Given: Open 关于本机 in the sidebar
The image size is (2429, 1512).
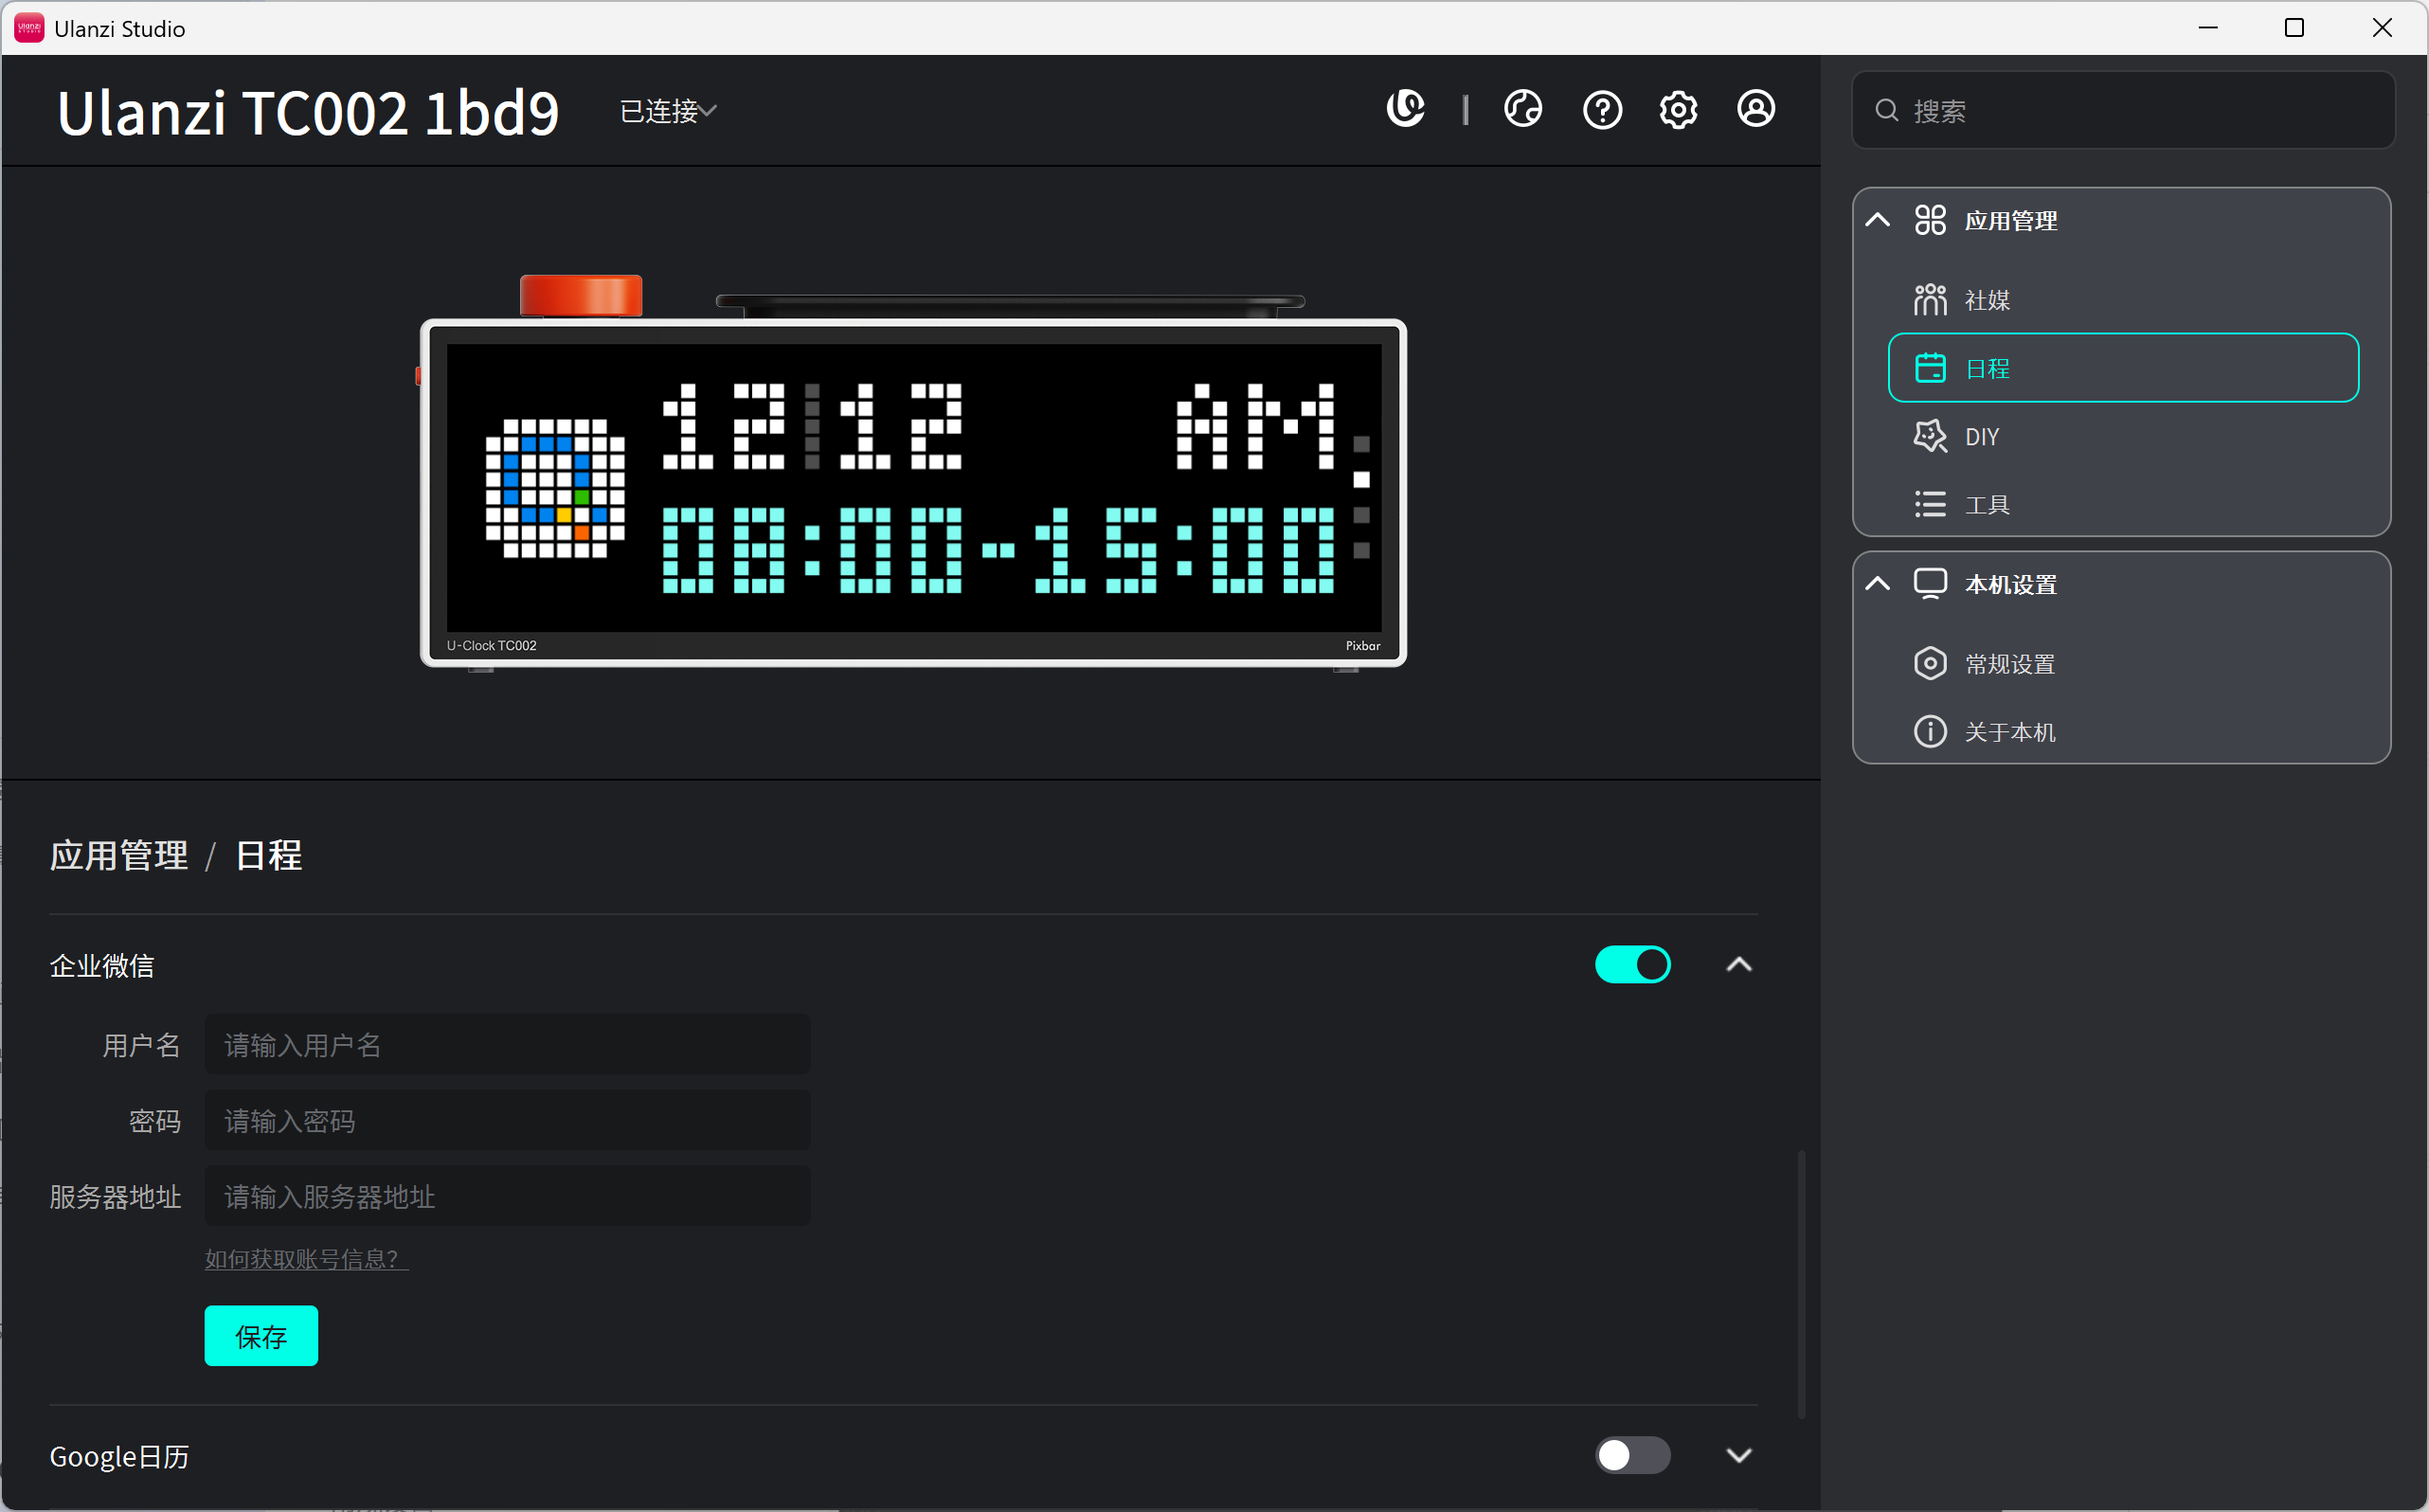Looking at the screenshot, I should 2122,731.
